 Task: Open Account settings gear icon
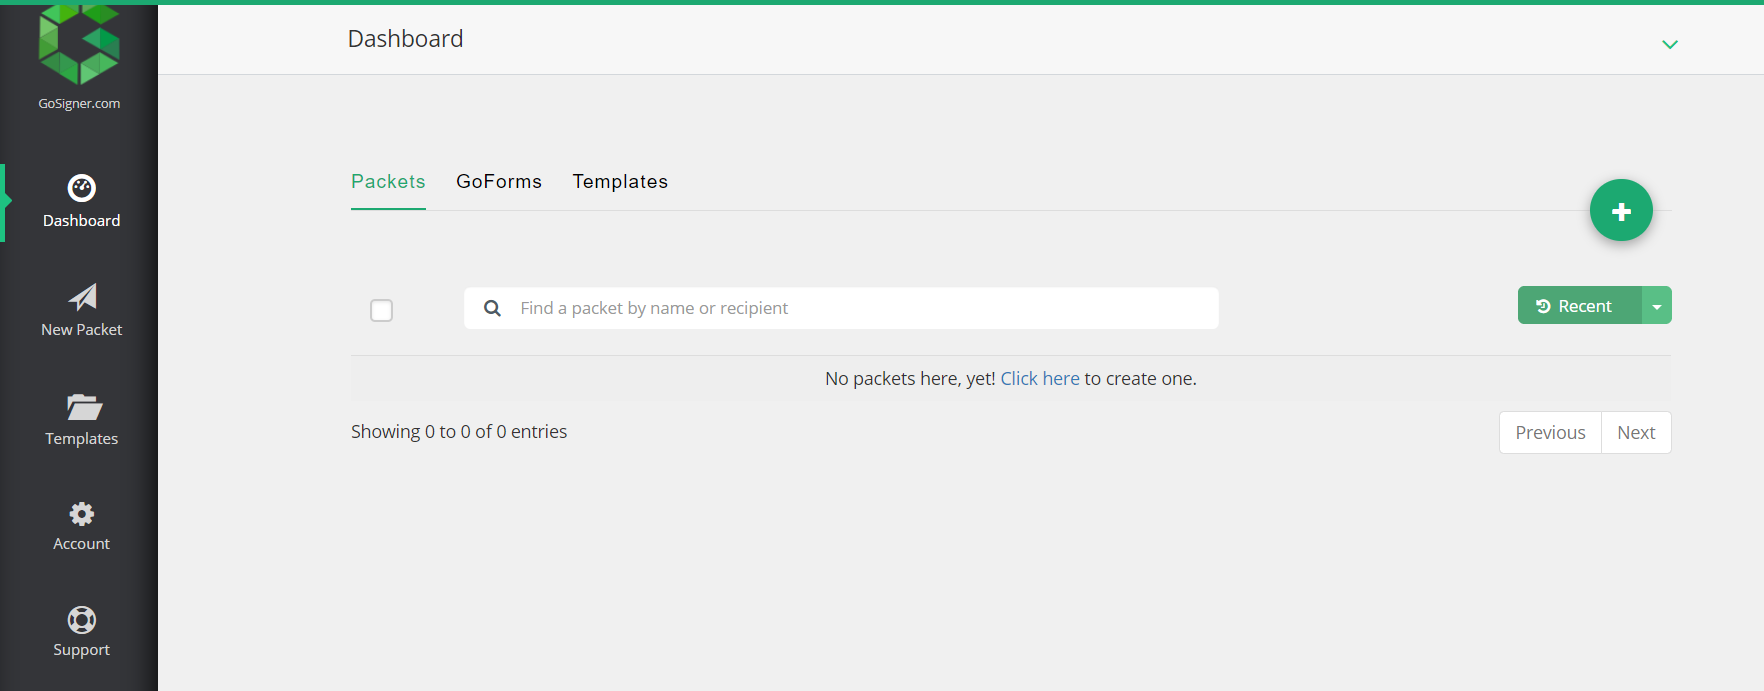[x=81, y=514]
